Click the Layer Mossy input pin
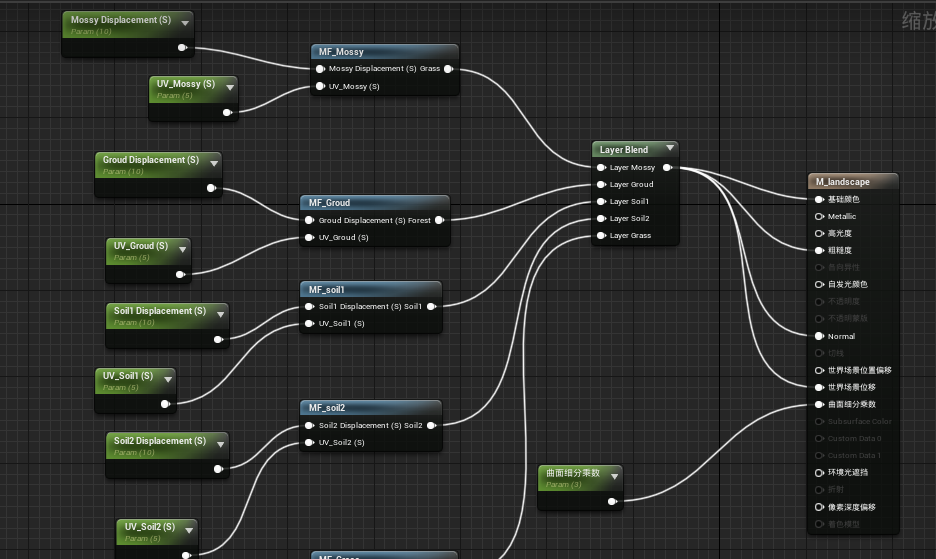Image resolution: width=936 pixels, height=559 pixels. [x=601, y=168]
